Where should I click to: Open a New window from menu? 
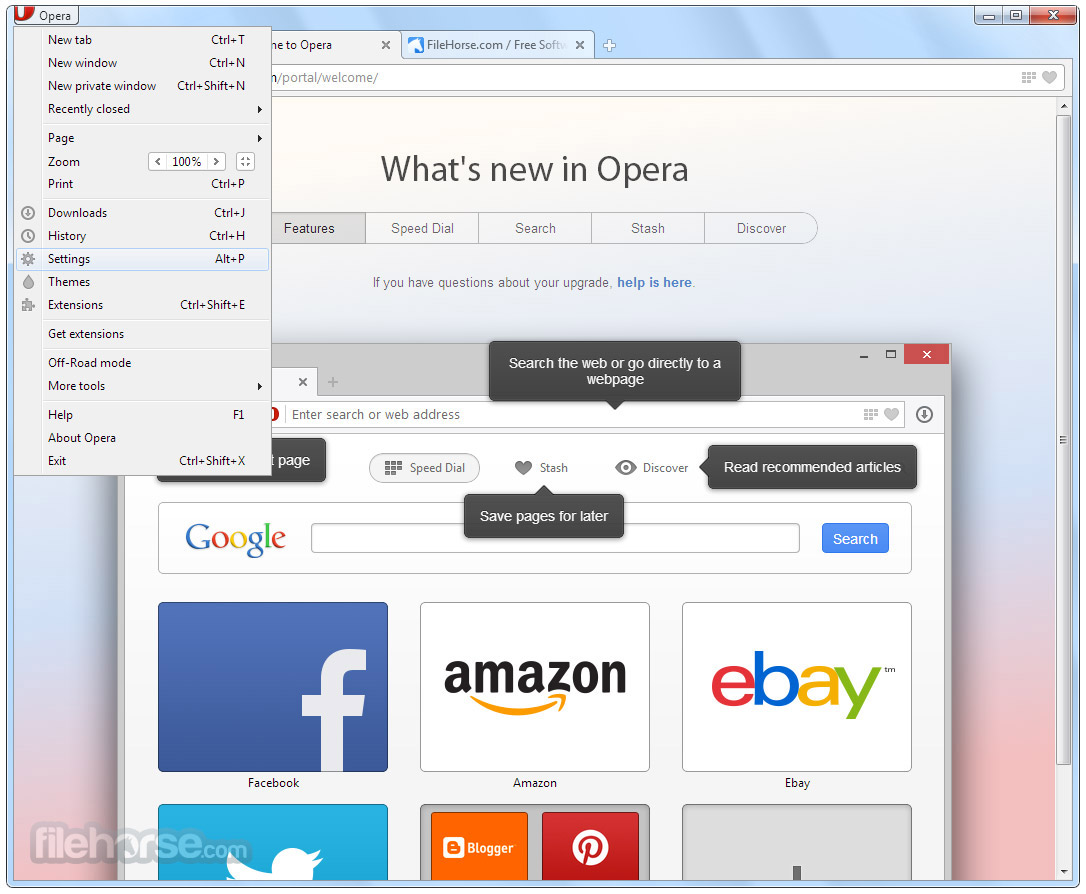(x=143, y=63)
